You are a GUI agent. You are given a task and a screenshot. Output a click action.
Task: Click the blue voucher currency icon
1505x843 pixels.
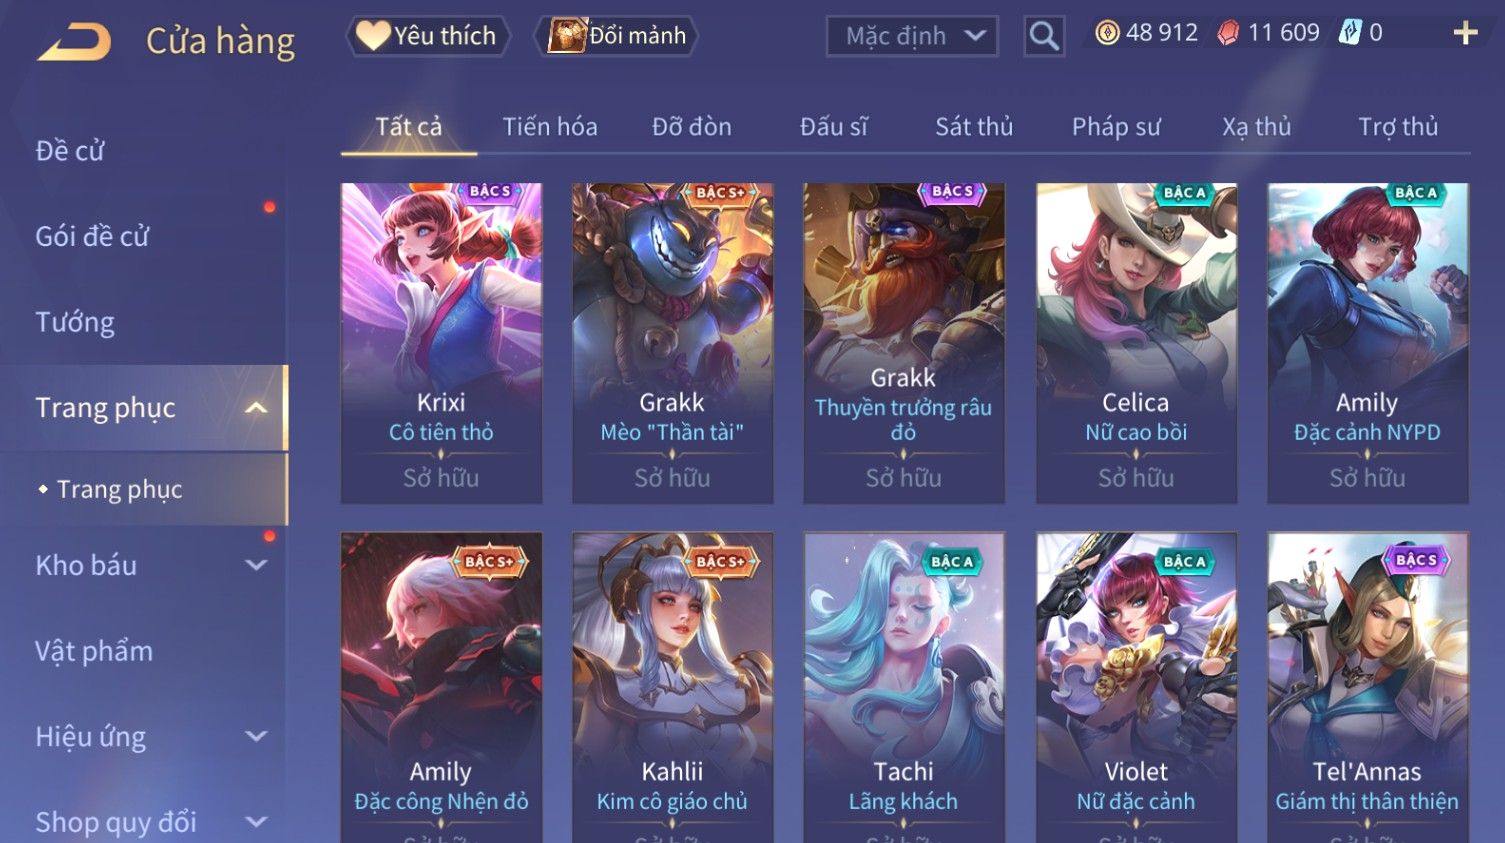click(1350, 33)
